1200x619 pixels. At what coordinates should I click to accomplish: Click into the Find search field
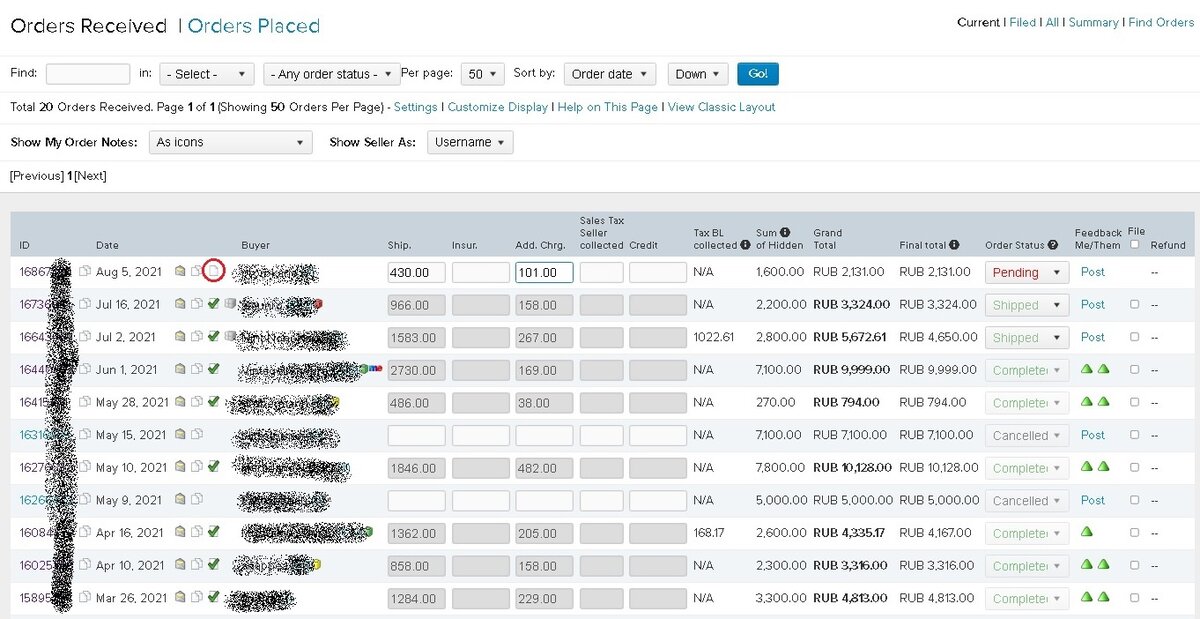[x=88, y=74]
